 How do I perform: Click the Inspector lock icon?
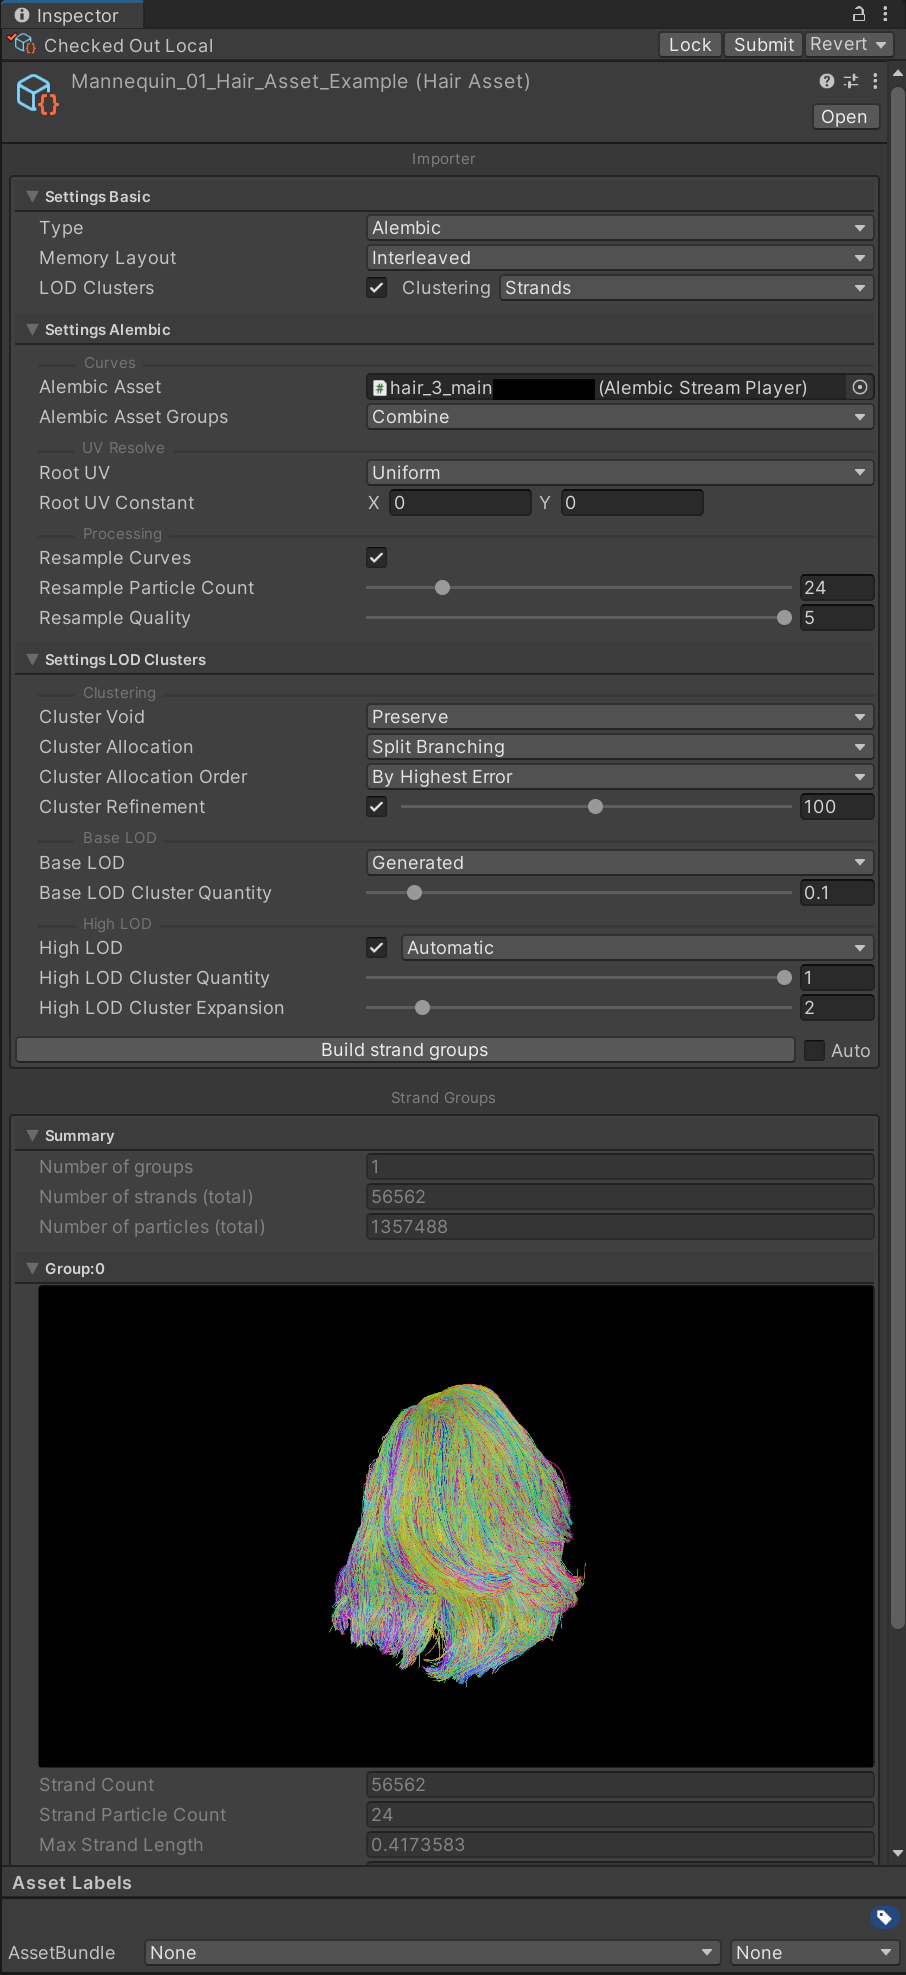858,14
